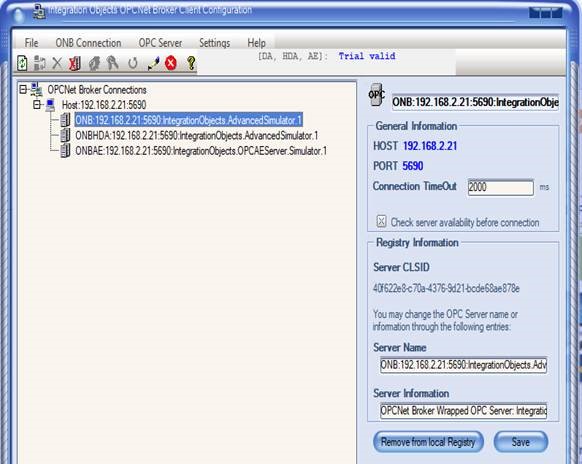Select Host:192.168.2.21:5690 tree label
The height and width of the screenshot is (464, 582).
(x=104, y=105)
